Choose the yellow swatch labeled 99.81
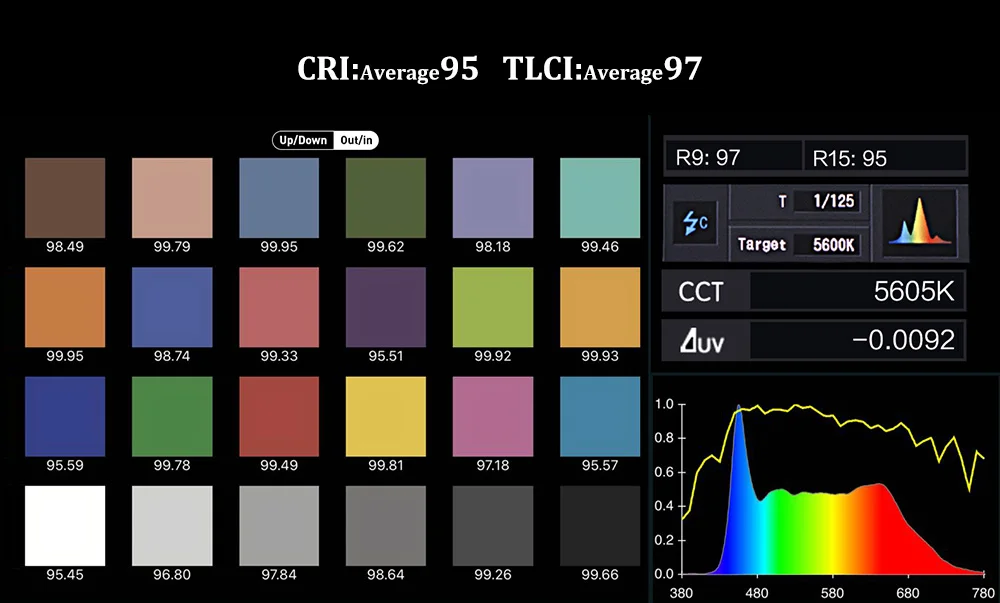The width and height of the screenshot is (1000, 603). coord(386,416)
